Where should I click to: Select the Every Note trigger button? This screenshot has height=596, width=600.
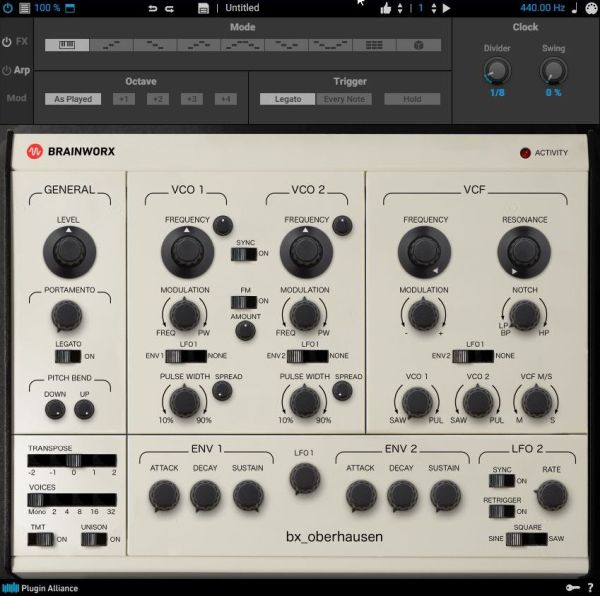click(x=344, y=99)
